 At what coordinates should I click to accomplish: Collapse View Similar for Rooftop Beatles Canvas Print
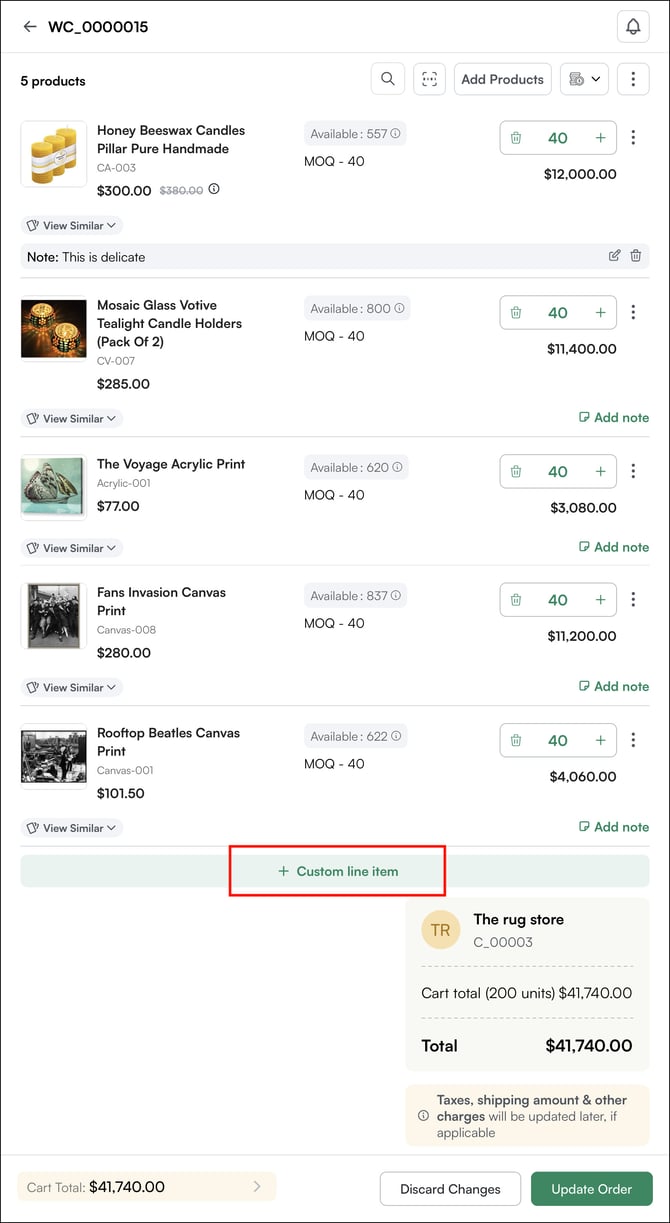click(x=70, y=827)
